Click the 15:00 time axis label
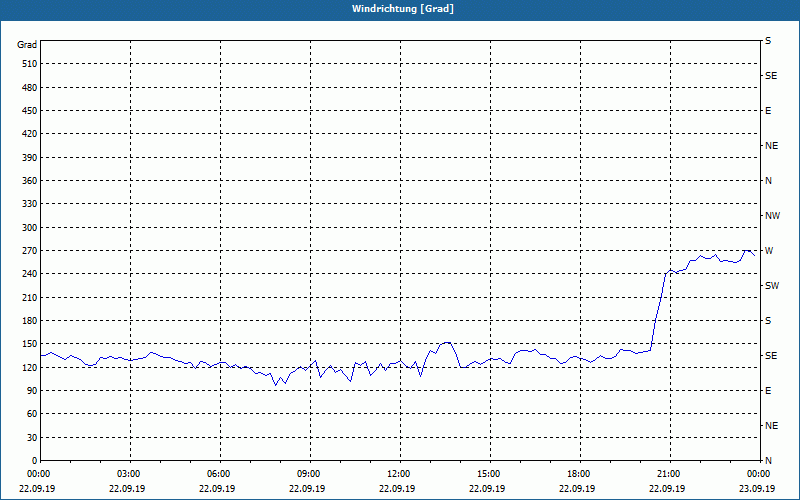The height and width of the screenshot is (500, 800). [488, 474]
